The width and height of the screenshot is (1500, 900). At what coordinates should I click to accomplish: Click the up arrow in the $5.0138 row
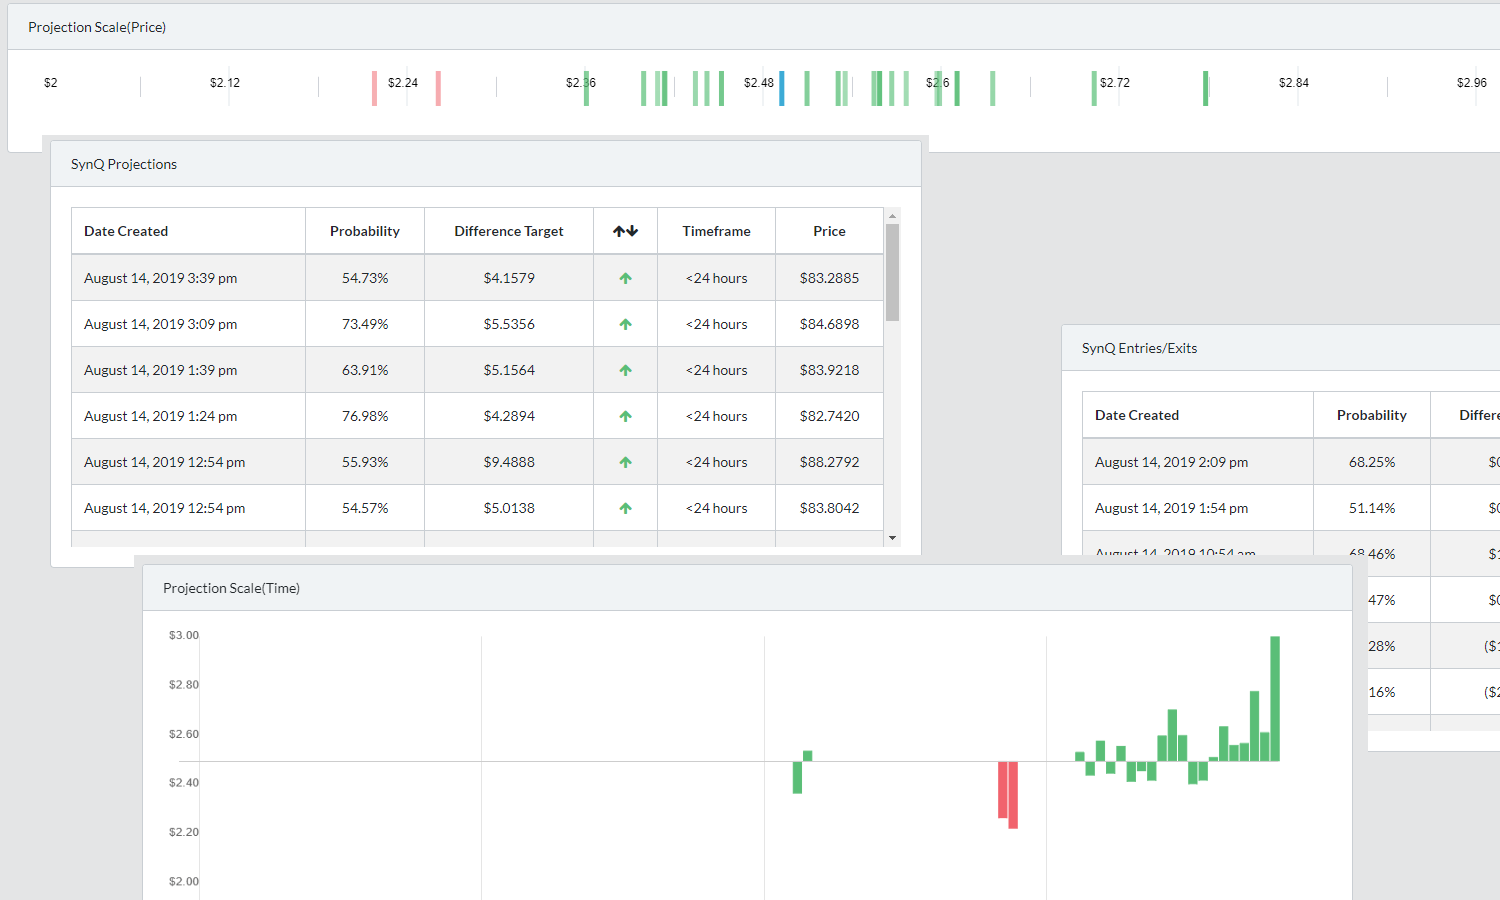(x=625, y=508)
